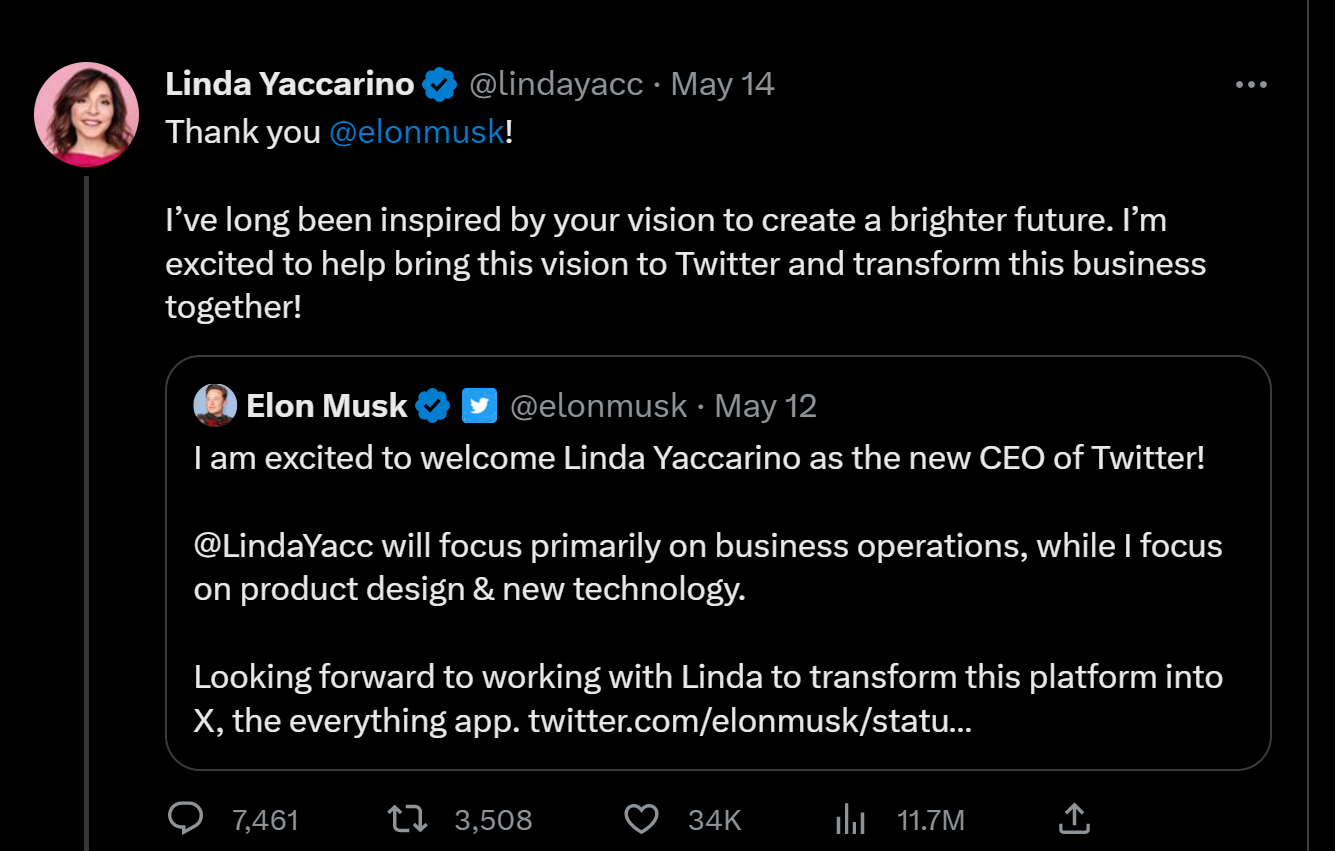Open the May 14 tweet timestamp

coord(722,85)
